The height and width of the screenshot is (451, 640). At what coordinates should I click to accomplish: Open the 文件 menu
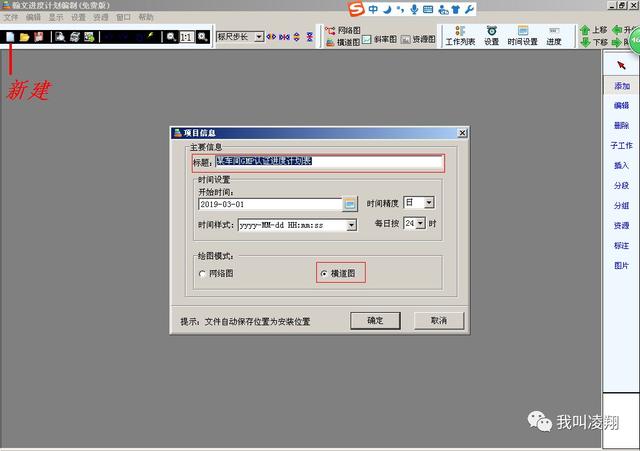[x=11, y=18]
